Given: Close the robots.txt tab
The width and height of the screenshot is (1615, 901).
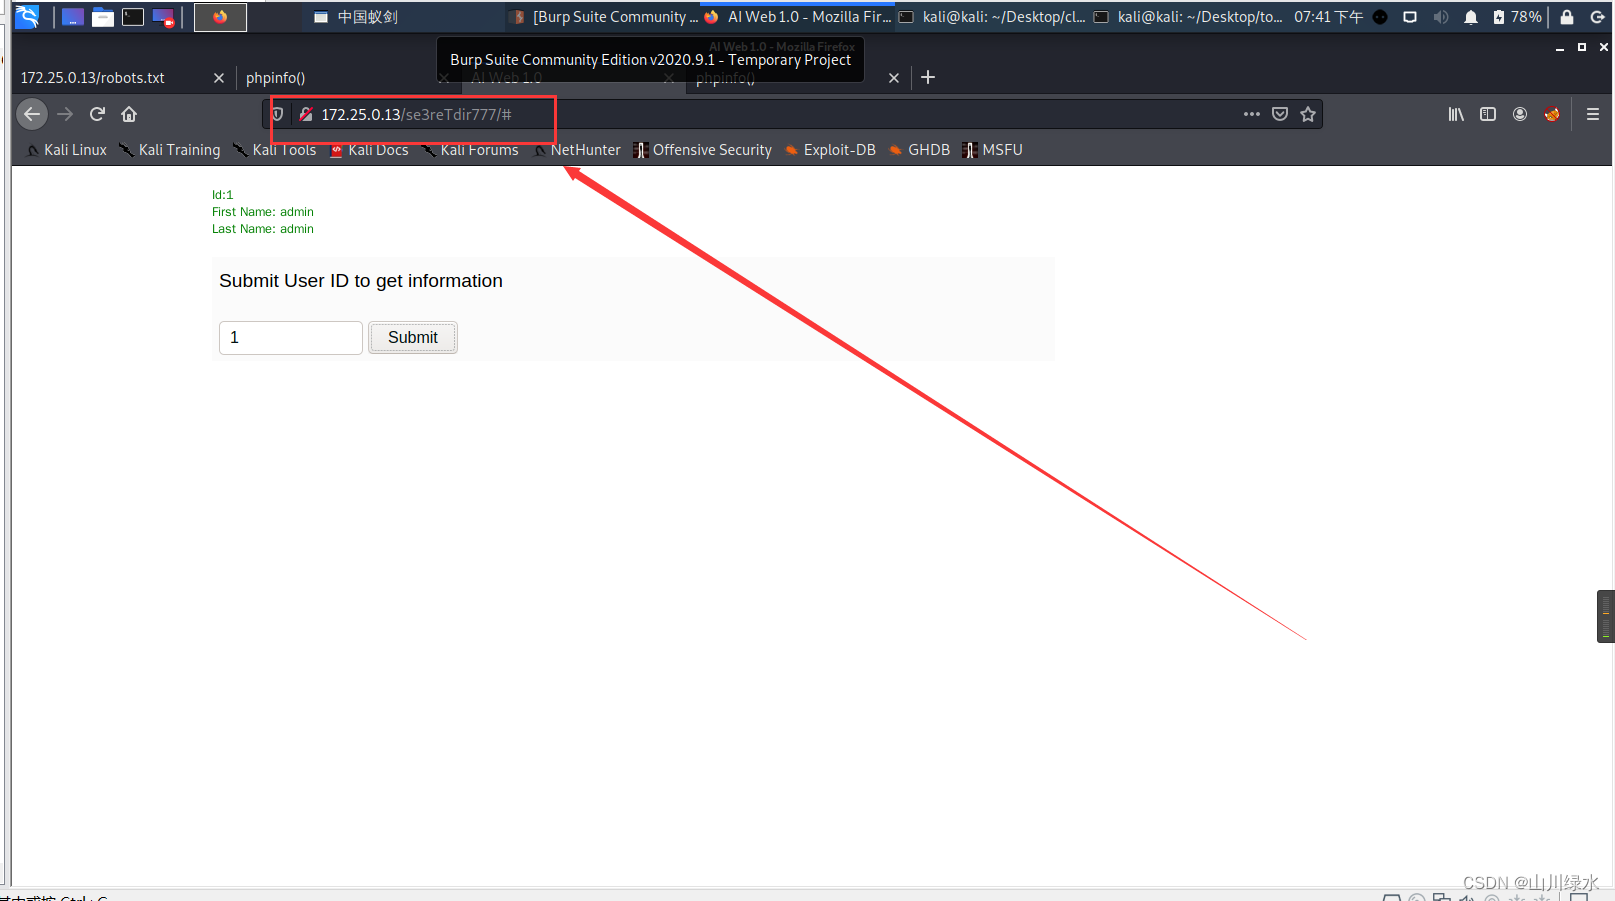Looking at the screenshot, I should tap(219, 78).
